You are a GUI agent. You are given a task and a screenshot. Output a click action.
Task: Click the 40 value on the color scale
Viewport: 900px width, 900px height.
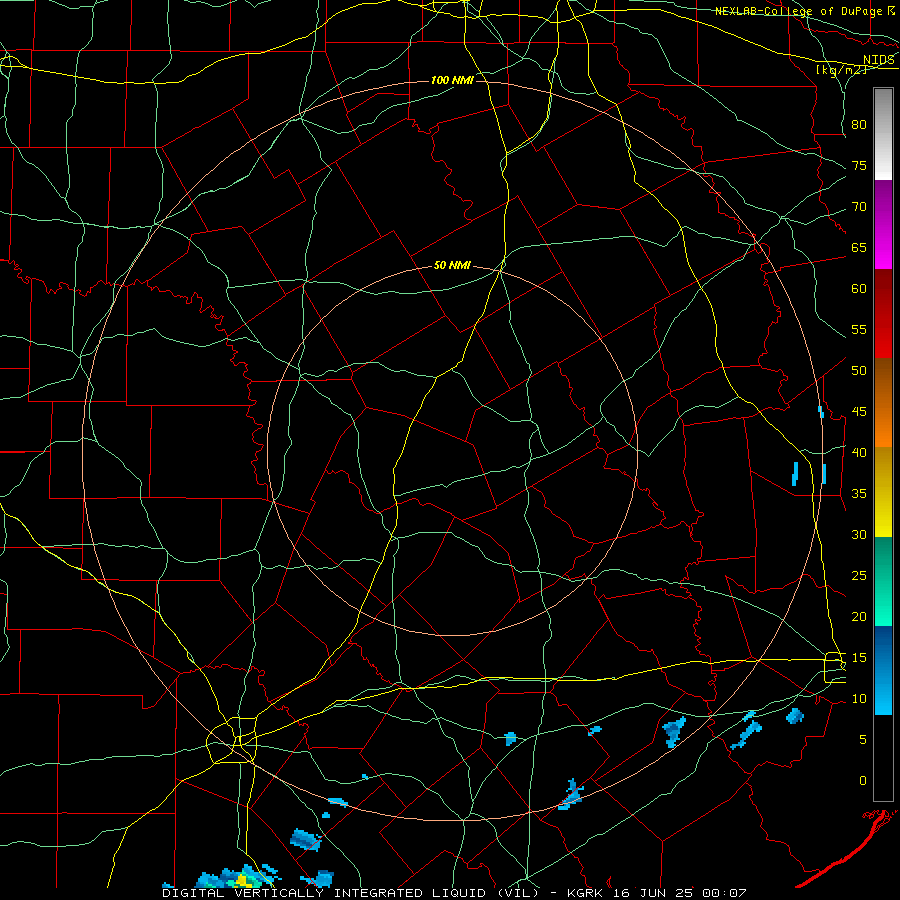click(x=859, y=453)
